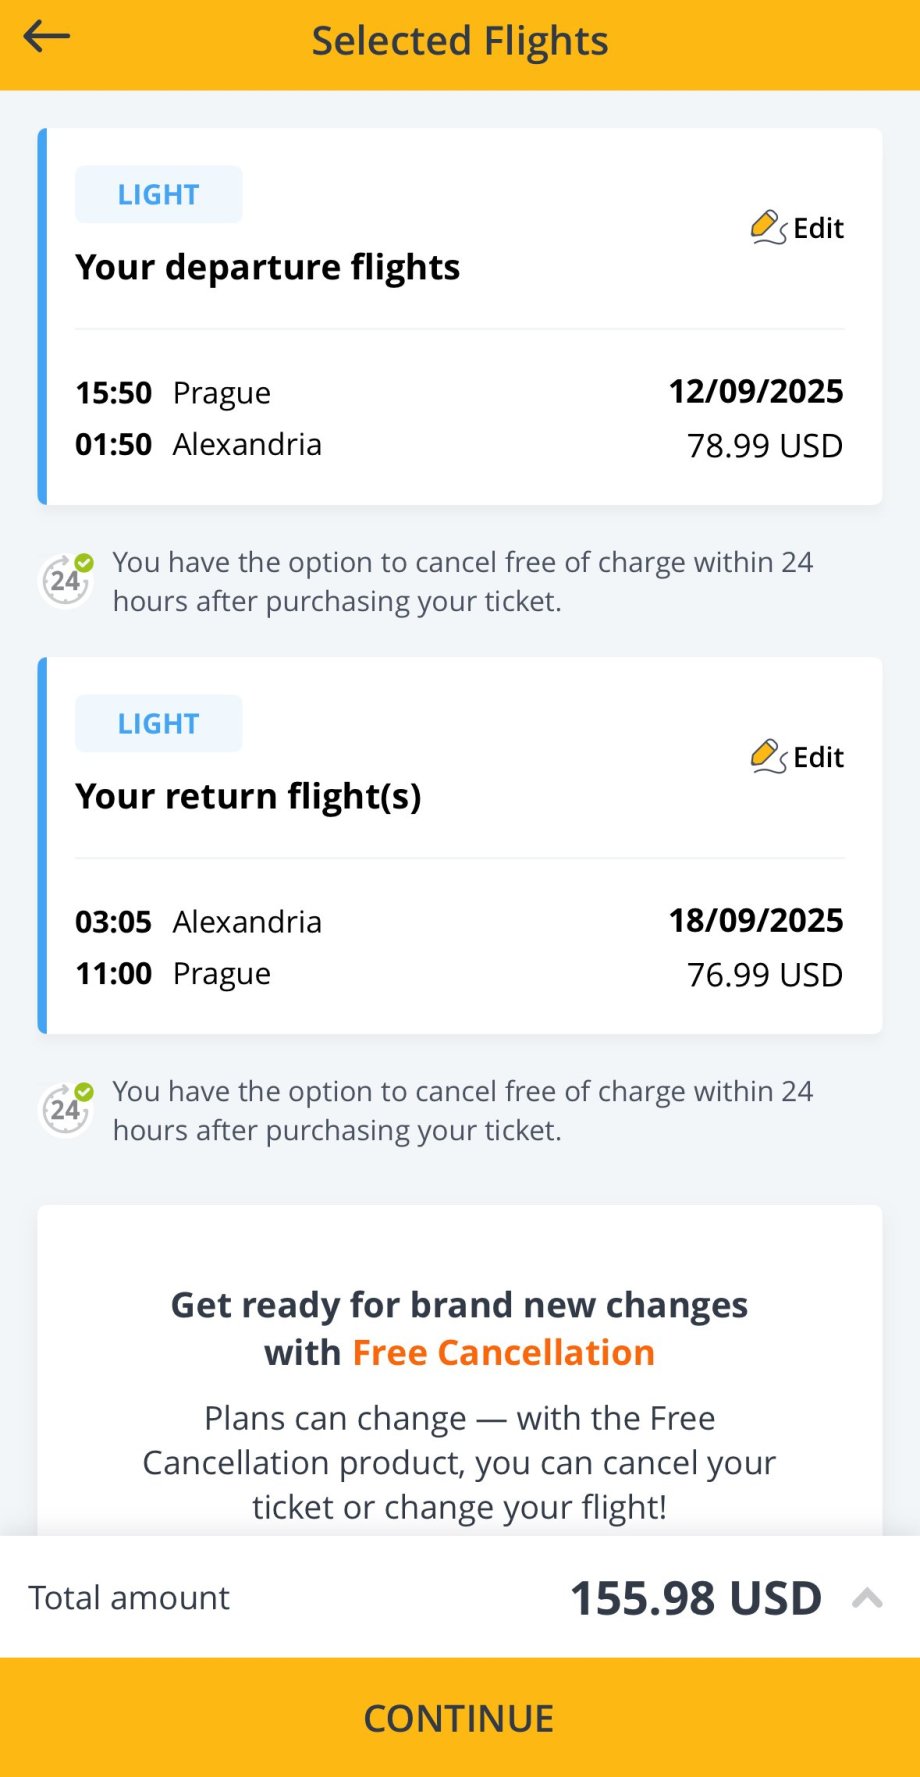Tap the 155.98 USD total price

click(695, 1598)
